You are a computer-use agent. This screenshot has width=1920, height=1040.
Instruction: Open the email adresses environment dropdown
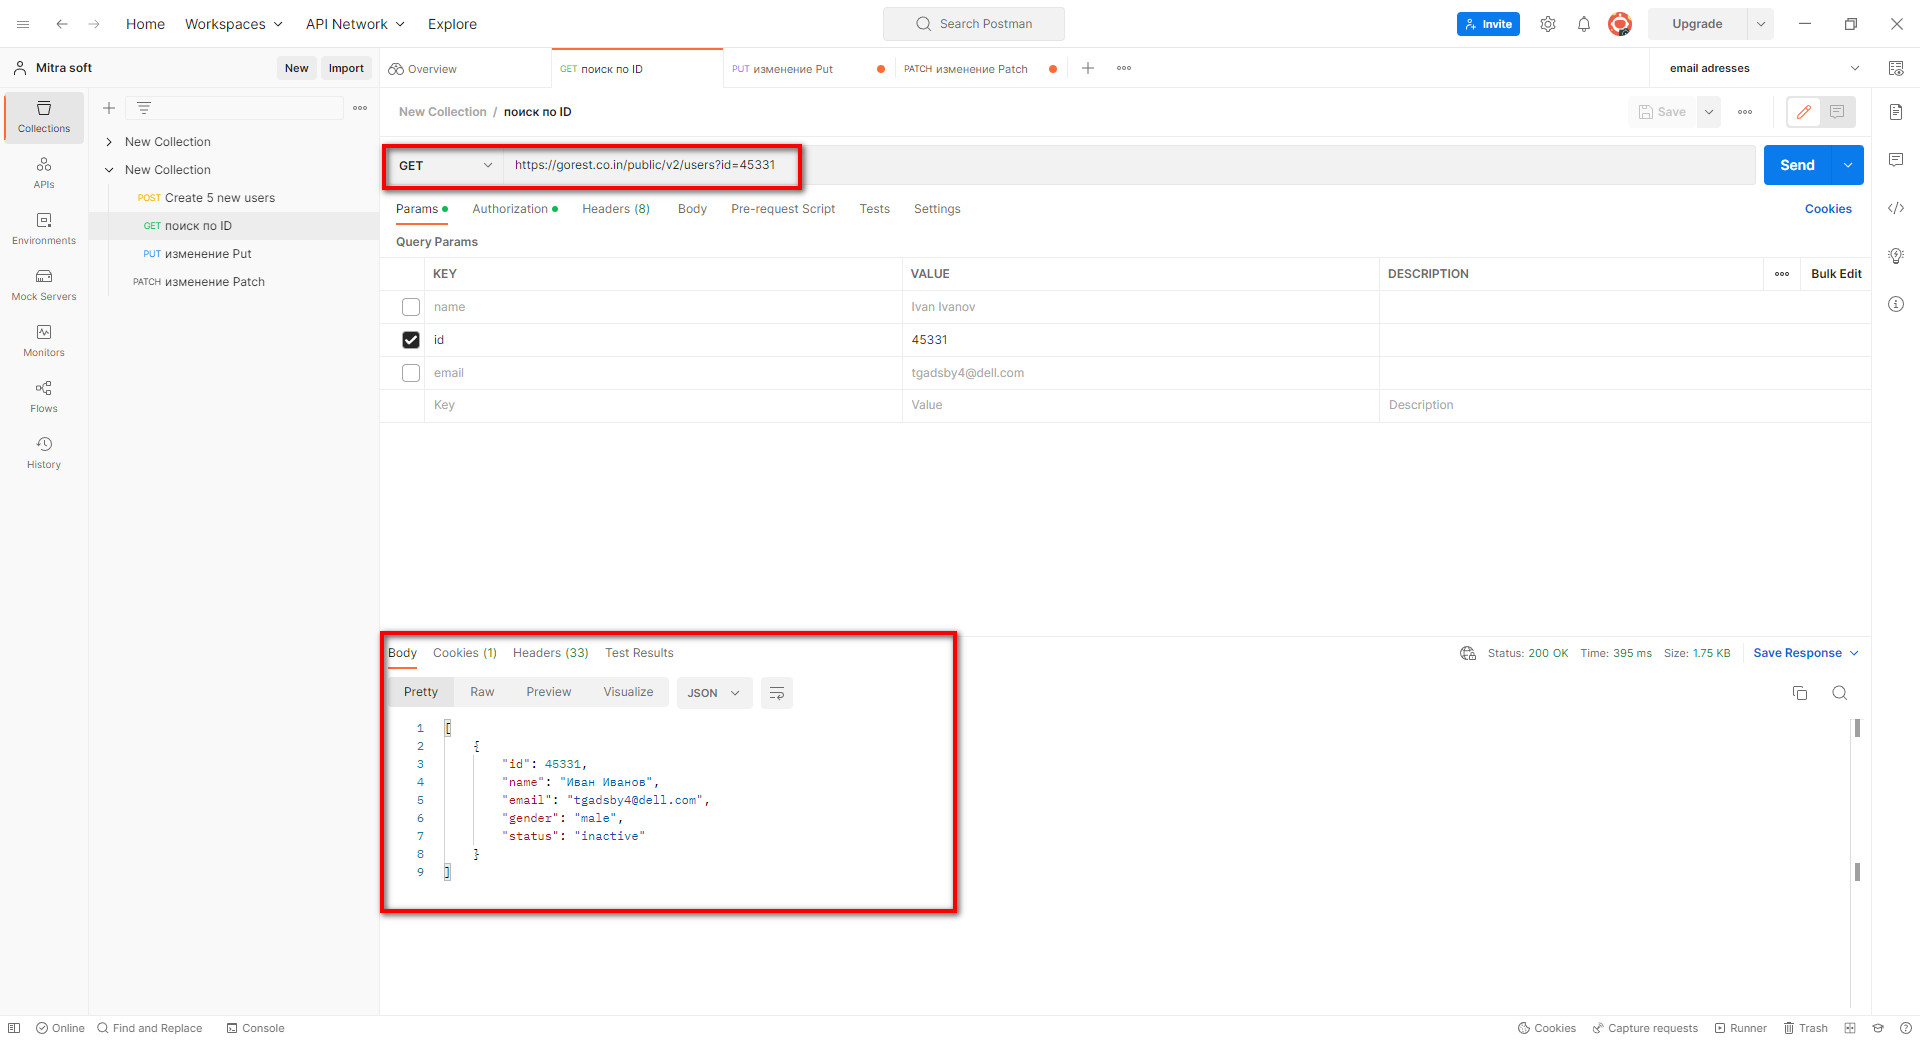[1764, 68]
